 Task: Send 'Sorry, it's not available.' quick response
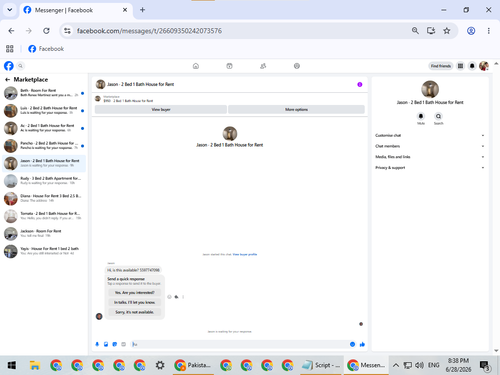coord(135,312)
